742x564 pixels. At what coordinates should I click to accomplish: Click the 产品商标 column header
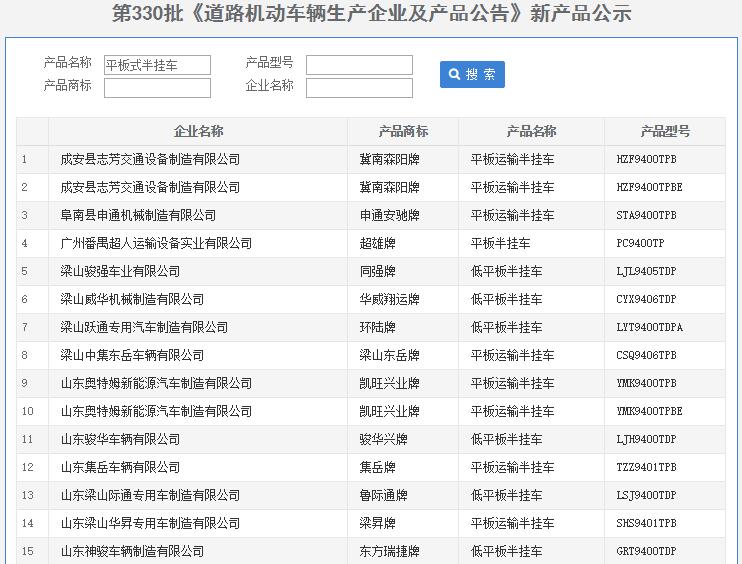(403, 132)
